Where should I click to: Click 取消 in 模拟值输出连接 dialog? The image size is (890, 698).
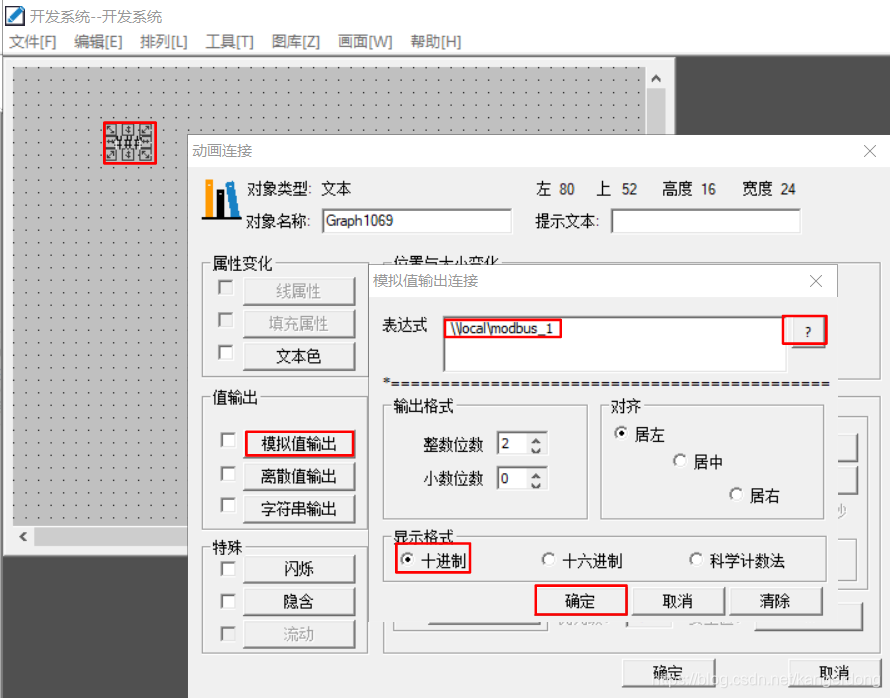point(678,601)
